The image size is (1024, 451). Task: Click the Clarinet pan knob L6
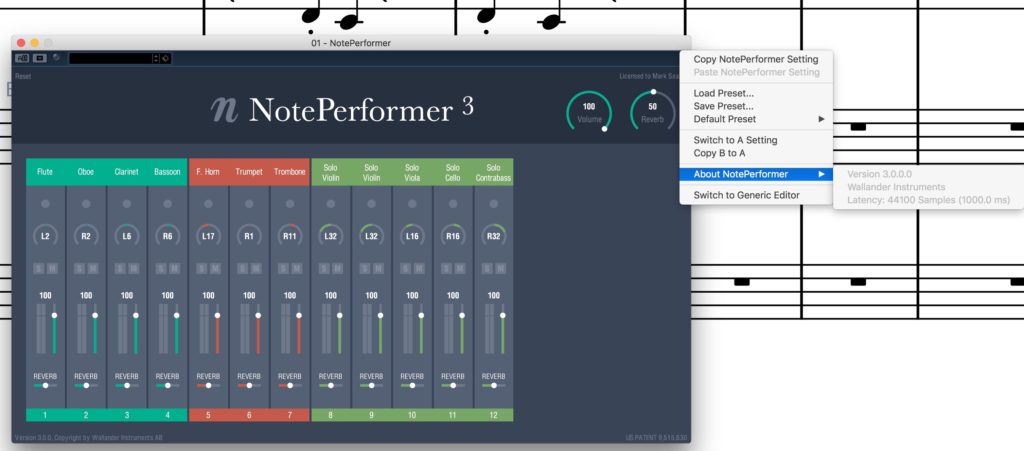(127, 236)
